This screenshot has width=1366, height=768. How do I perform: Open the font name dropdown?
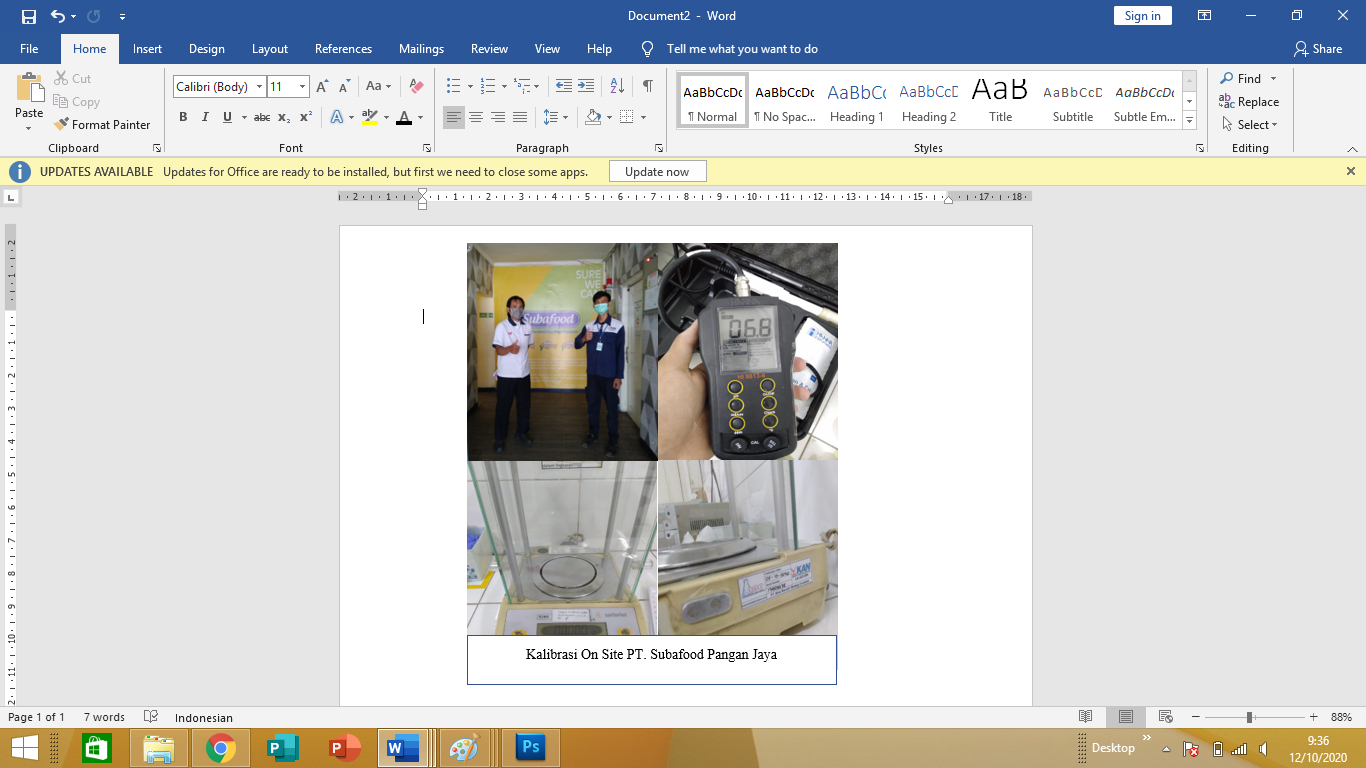259,87
